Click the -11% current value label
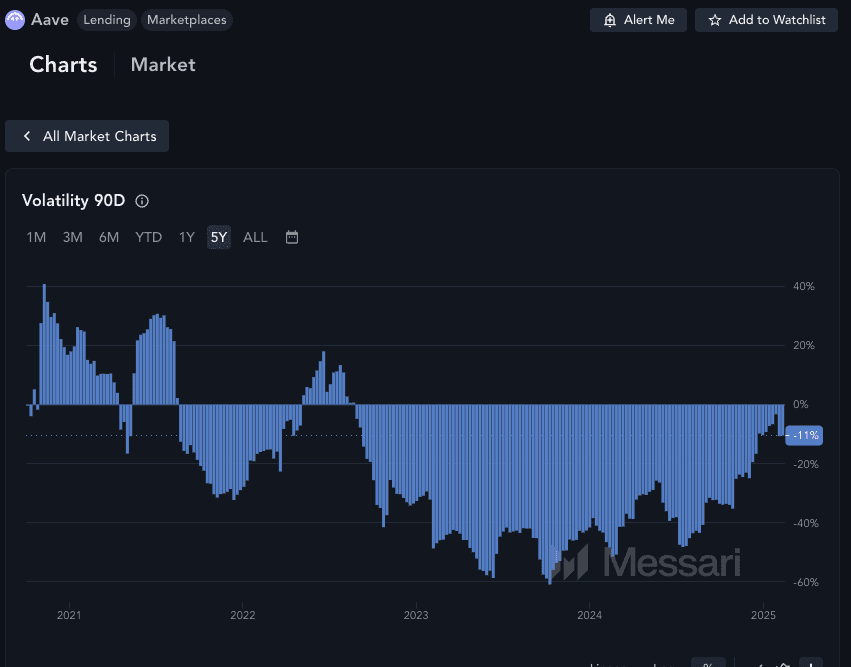Image resolution: width=851 pixels, height=667 pixels. point(804,435)
